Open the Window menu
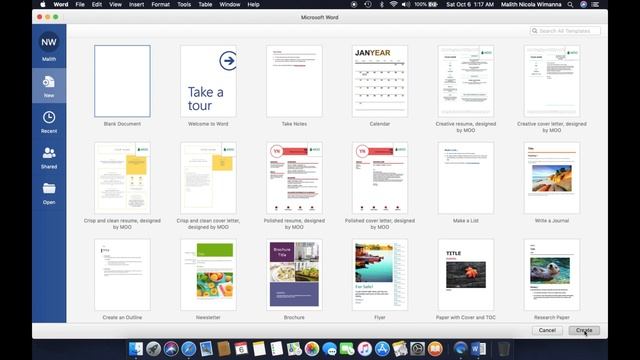Viewport: 640px width, 360px height. pos(230,4)
